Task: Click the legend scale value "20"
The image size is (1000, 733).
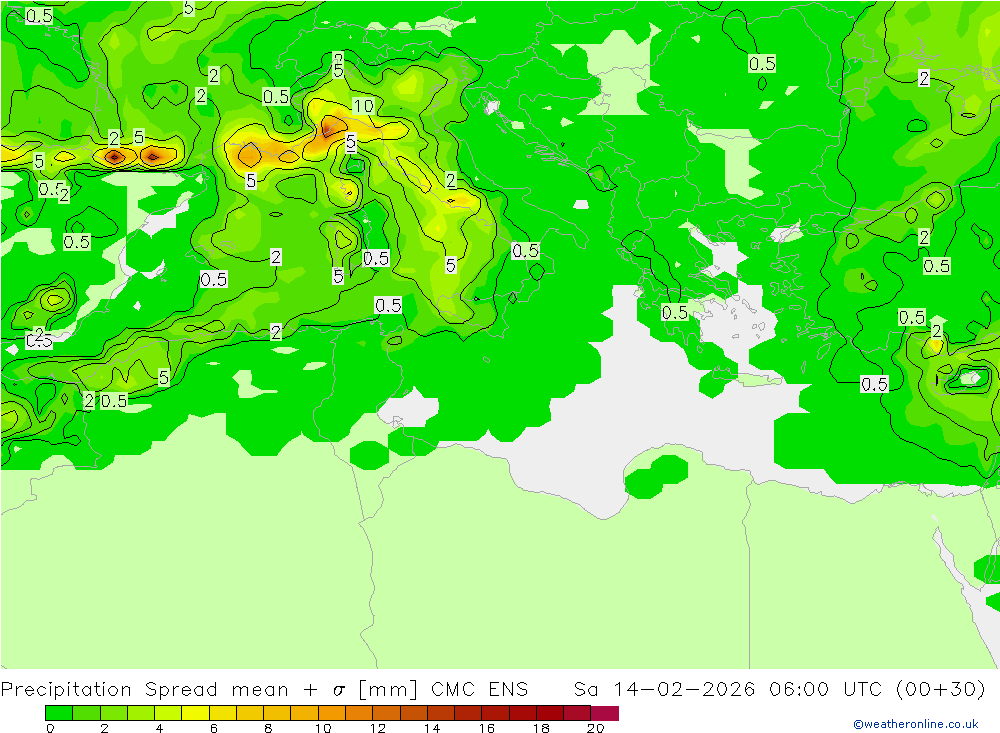Action: pyautogui.click(x=595, y=728)
